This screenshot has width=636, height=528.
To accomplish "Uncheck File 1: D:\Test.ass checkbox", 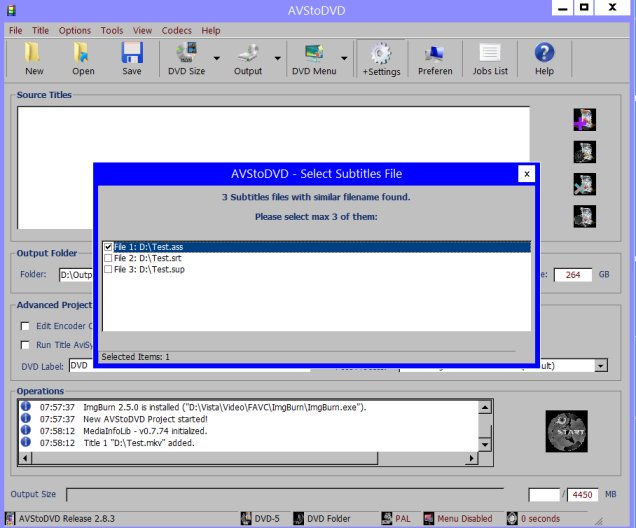I will 108,247.
